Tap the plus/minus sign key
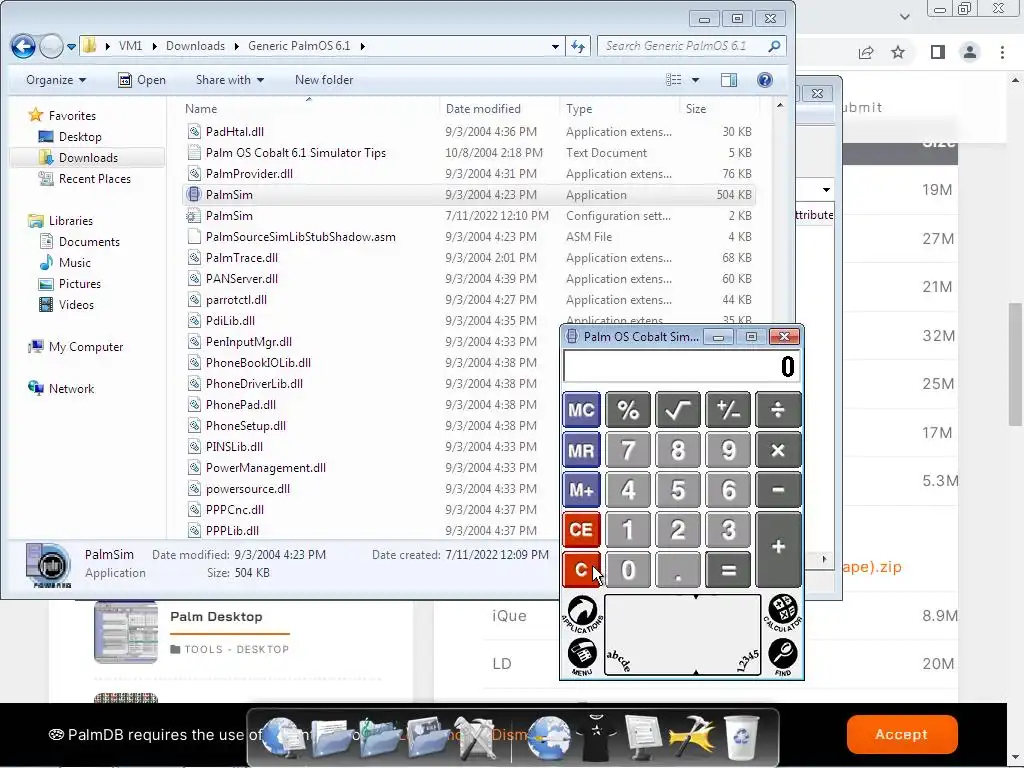 pyautogui.click(x=728, y=410)
